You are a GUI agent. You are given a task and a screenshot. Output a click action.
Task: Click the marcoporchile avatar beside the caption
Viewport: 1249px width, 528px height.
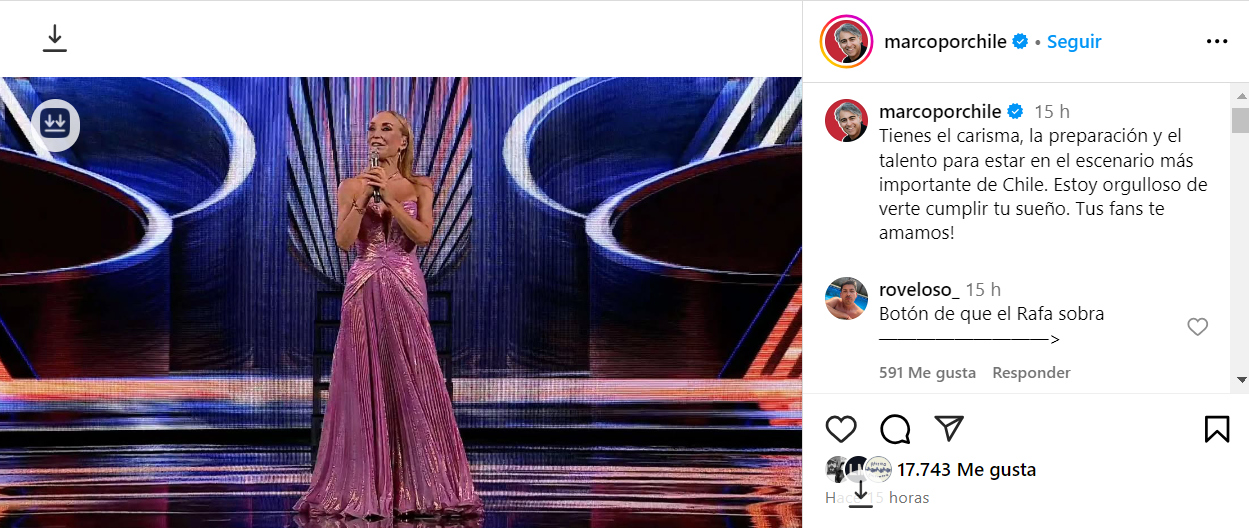tap(846, 121)
